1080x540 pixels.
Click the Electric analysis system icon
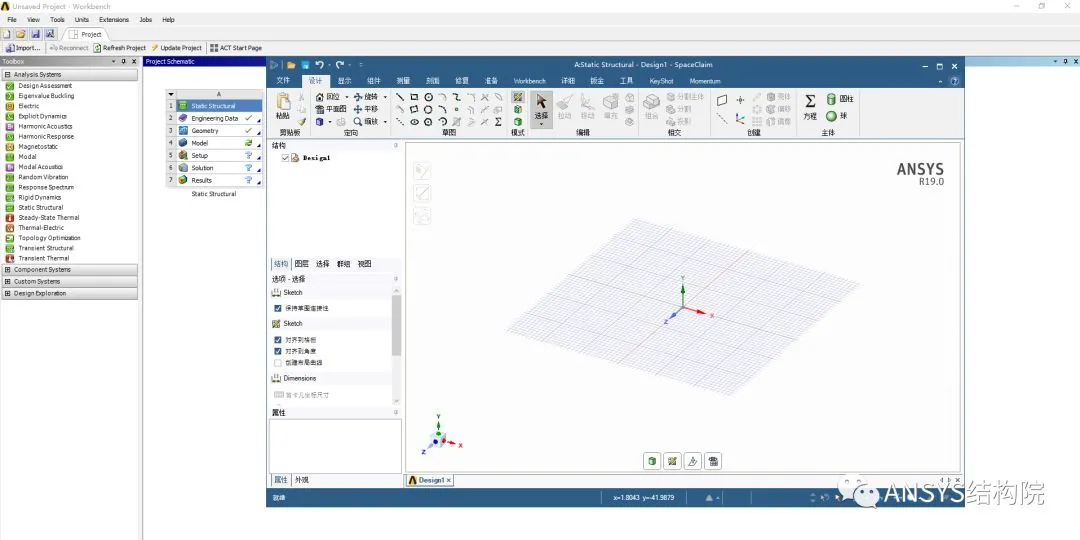click(x=10, y=106)
